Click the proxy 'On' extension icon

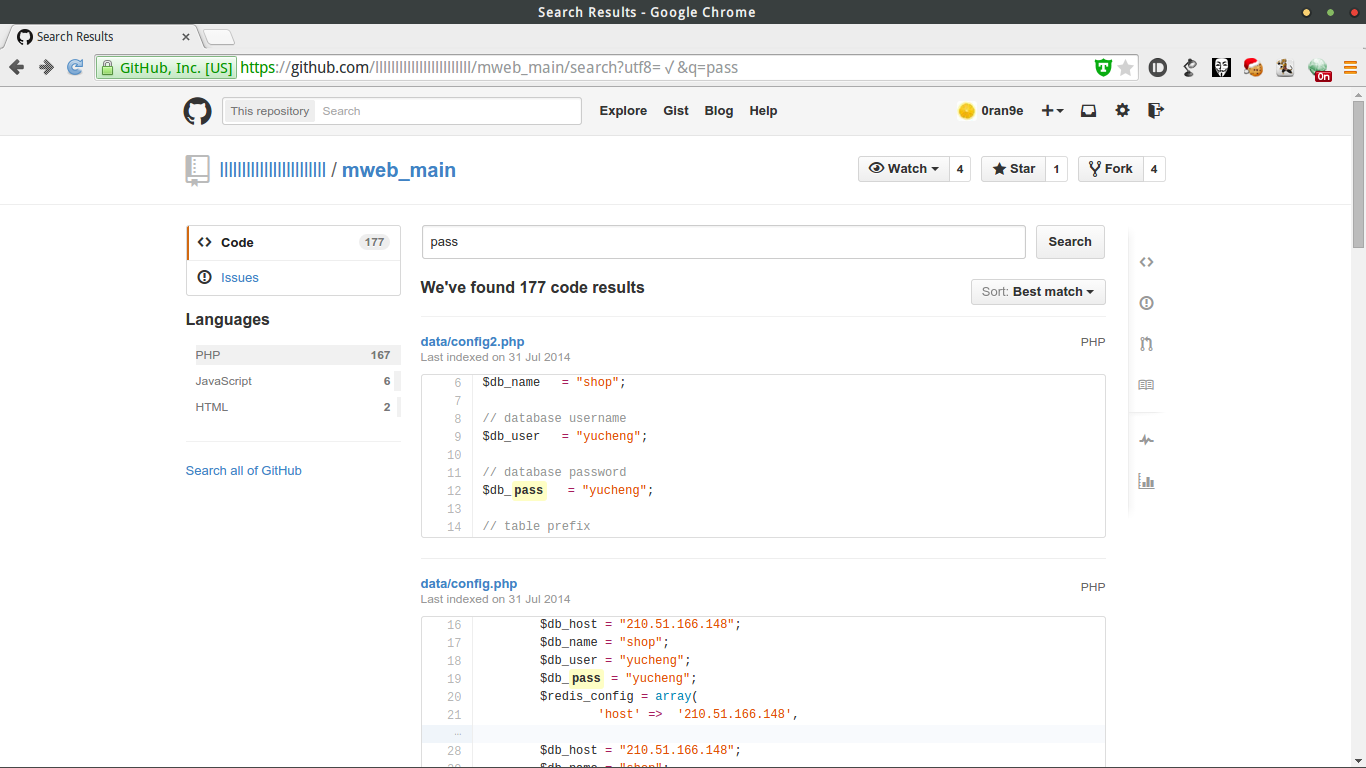point(1320,69)
